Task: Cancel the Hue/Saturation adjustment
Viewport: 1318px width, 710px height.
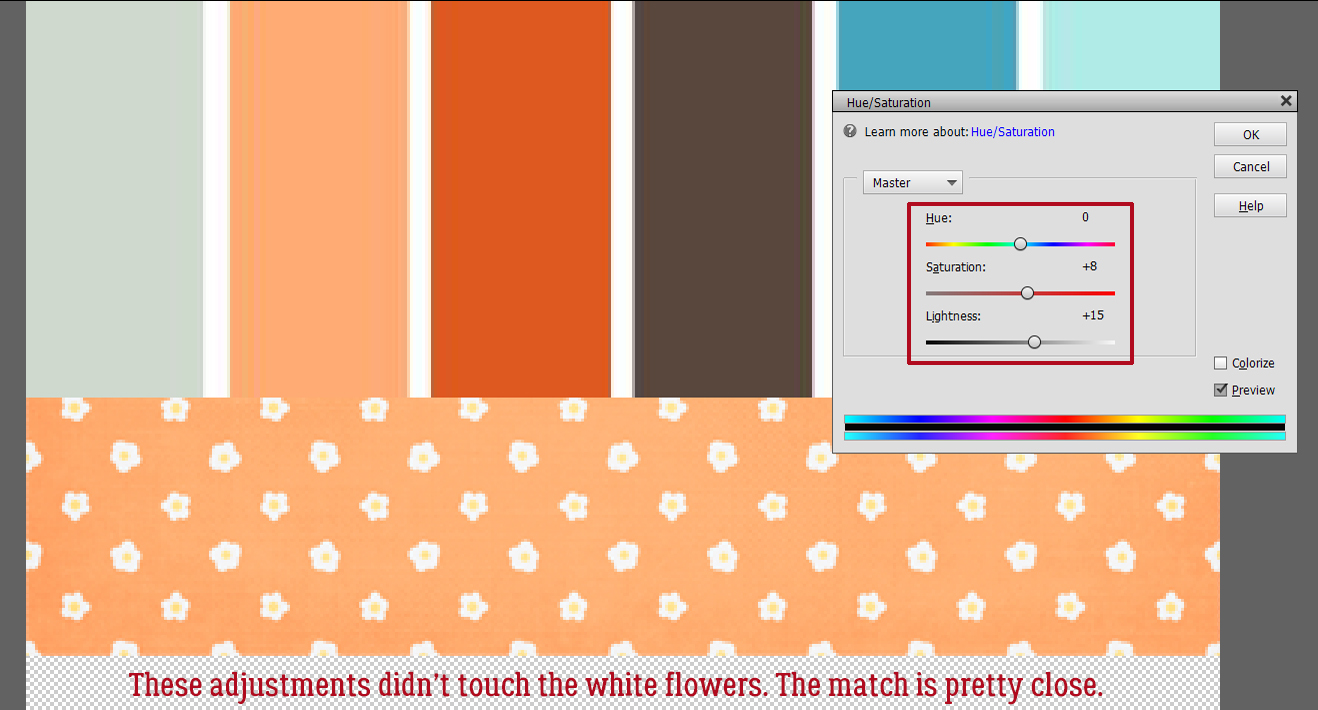Action: pos(1250,167)
